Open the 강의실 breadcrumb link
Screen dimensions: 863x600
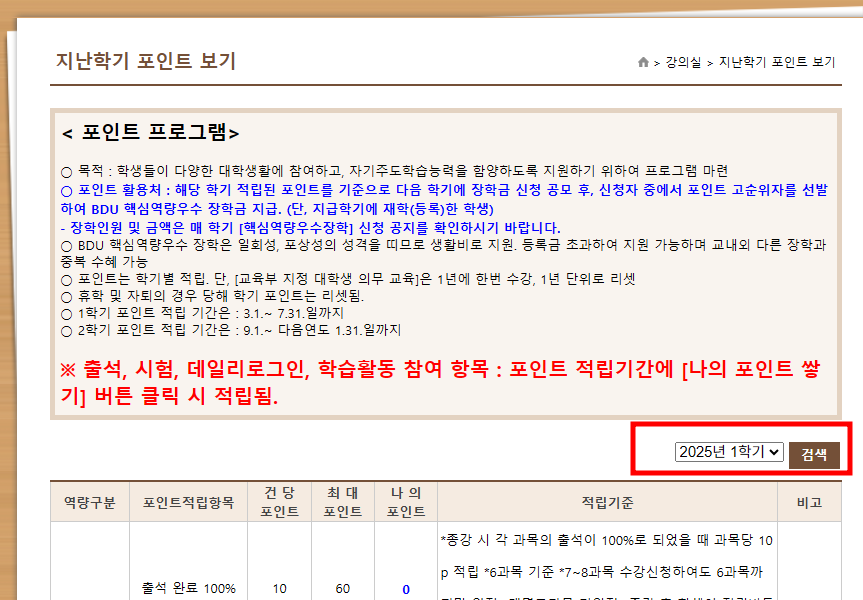click(x=683, y=62)
